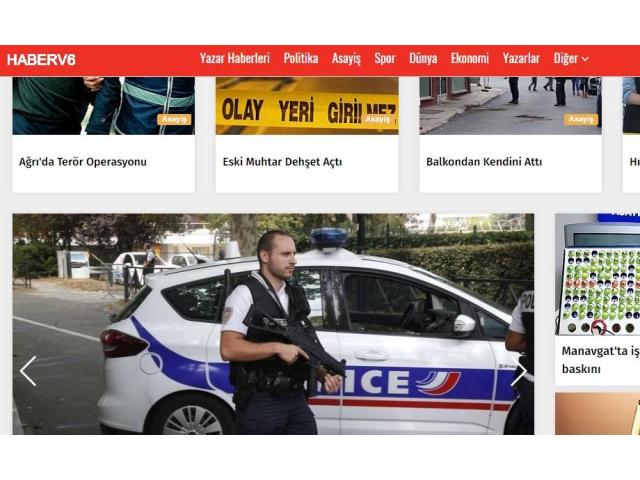This screenshot has height=480, width=640.
Task: Open the Yazarlar page
Action: (521, 58)
